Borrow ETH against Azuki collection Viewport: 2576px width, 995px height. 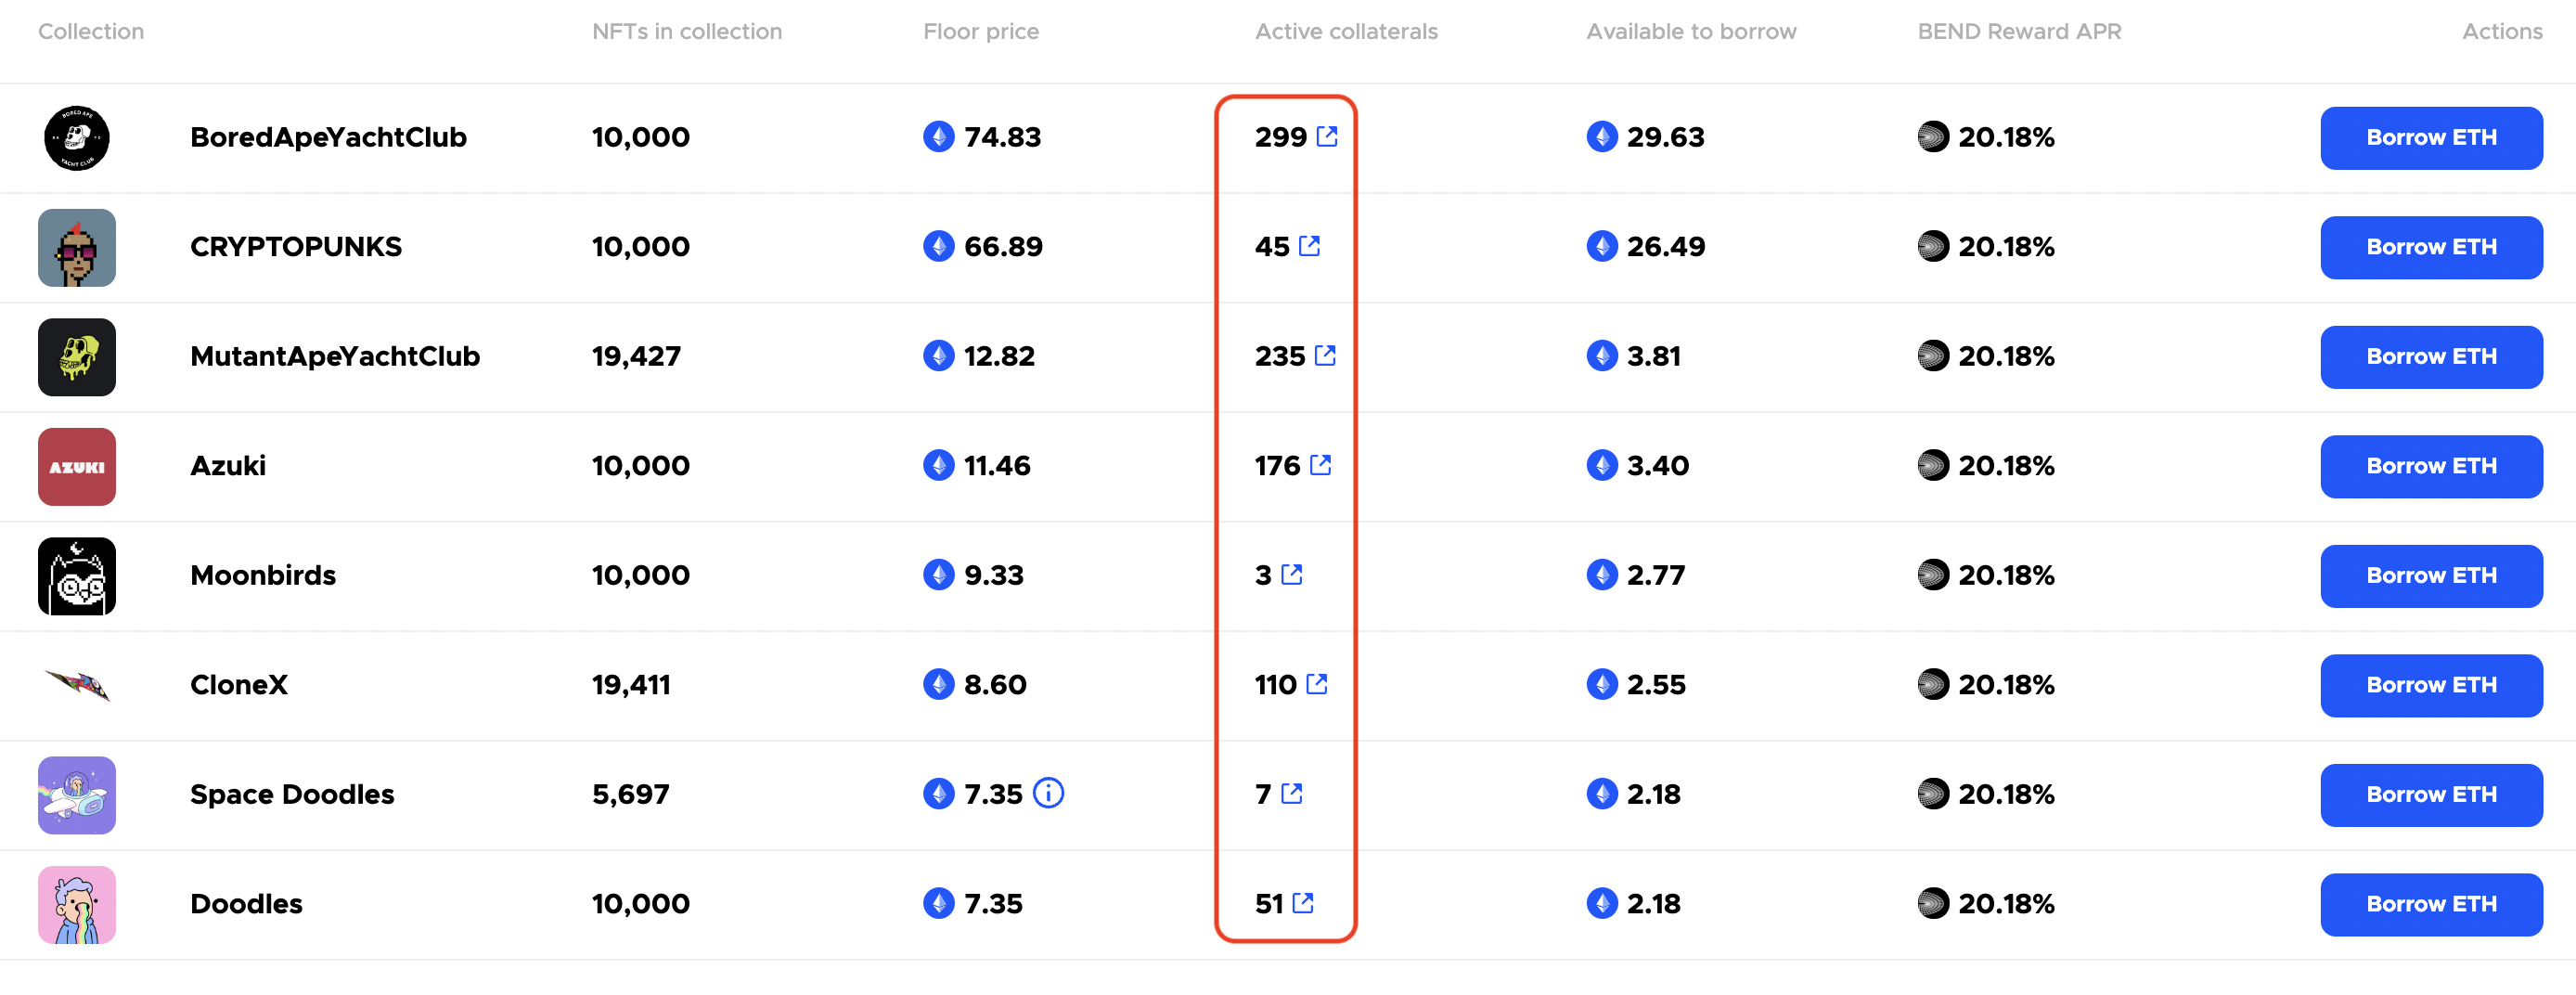2431,466
